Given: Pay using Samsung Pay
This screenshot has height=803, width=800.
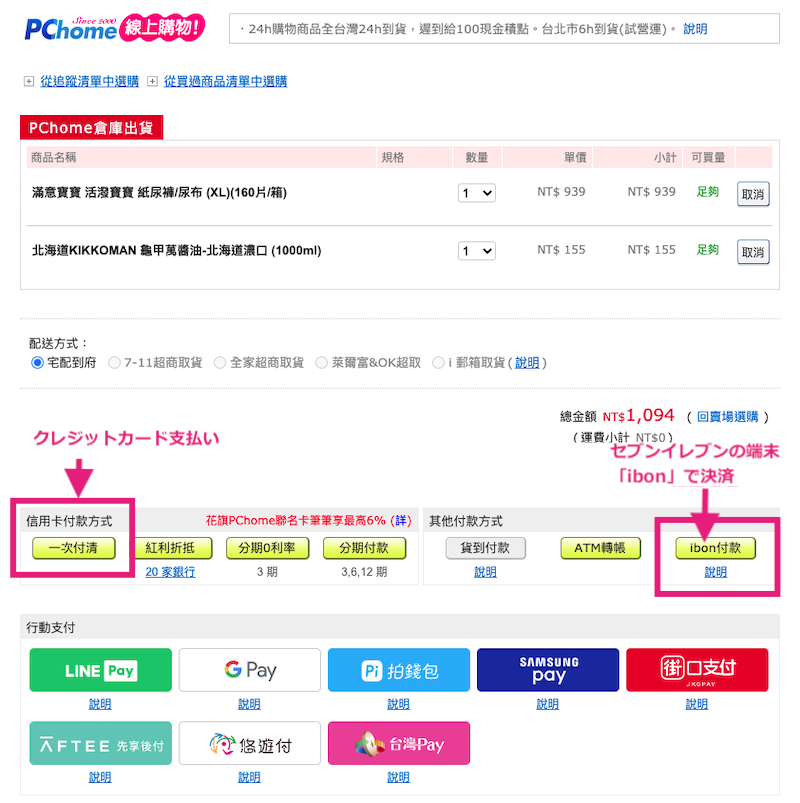Looking at the screenshot, I should pos(548,670).
